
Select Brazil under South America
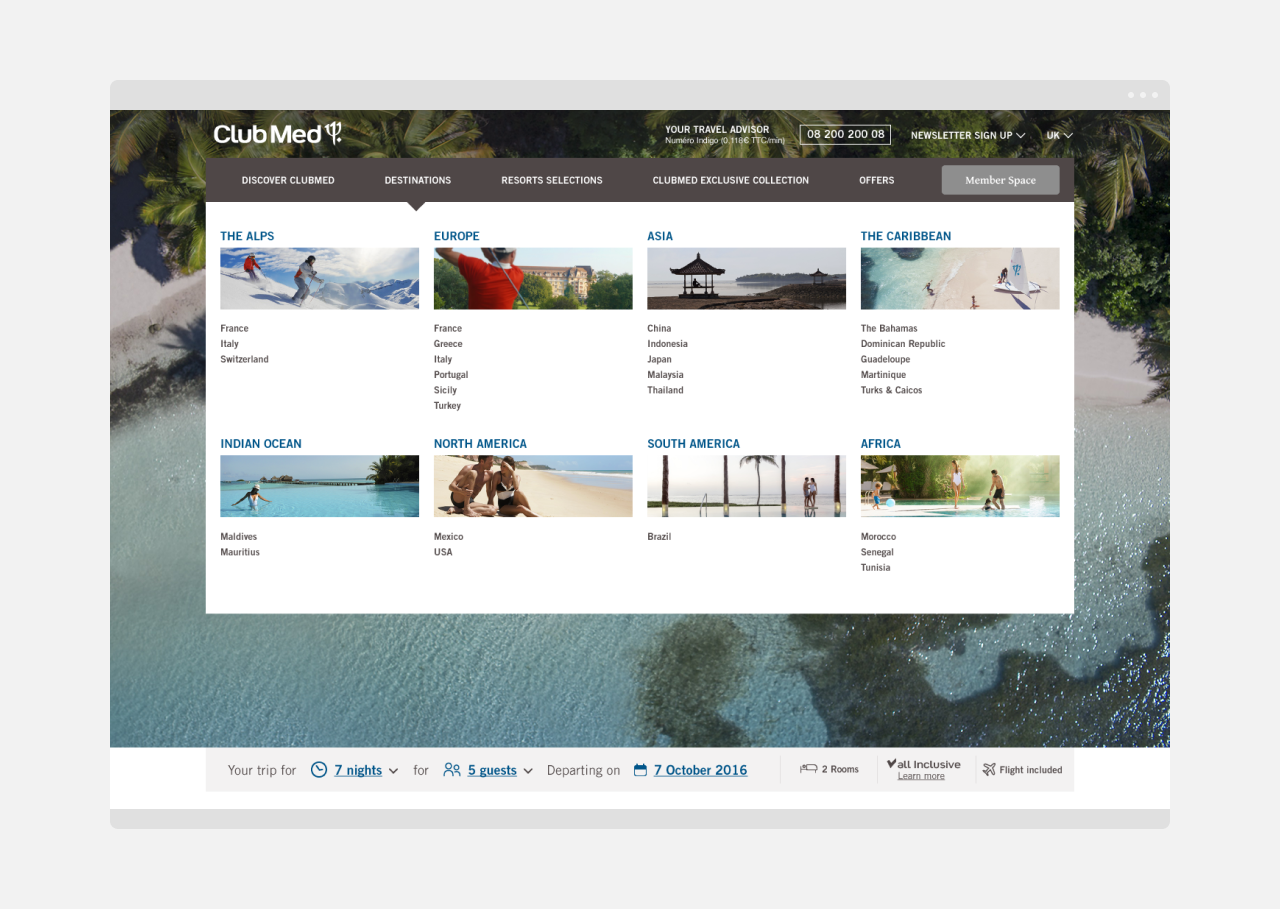point(659,537)
